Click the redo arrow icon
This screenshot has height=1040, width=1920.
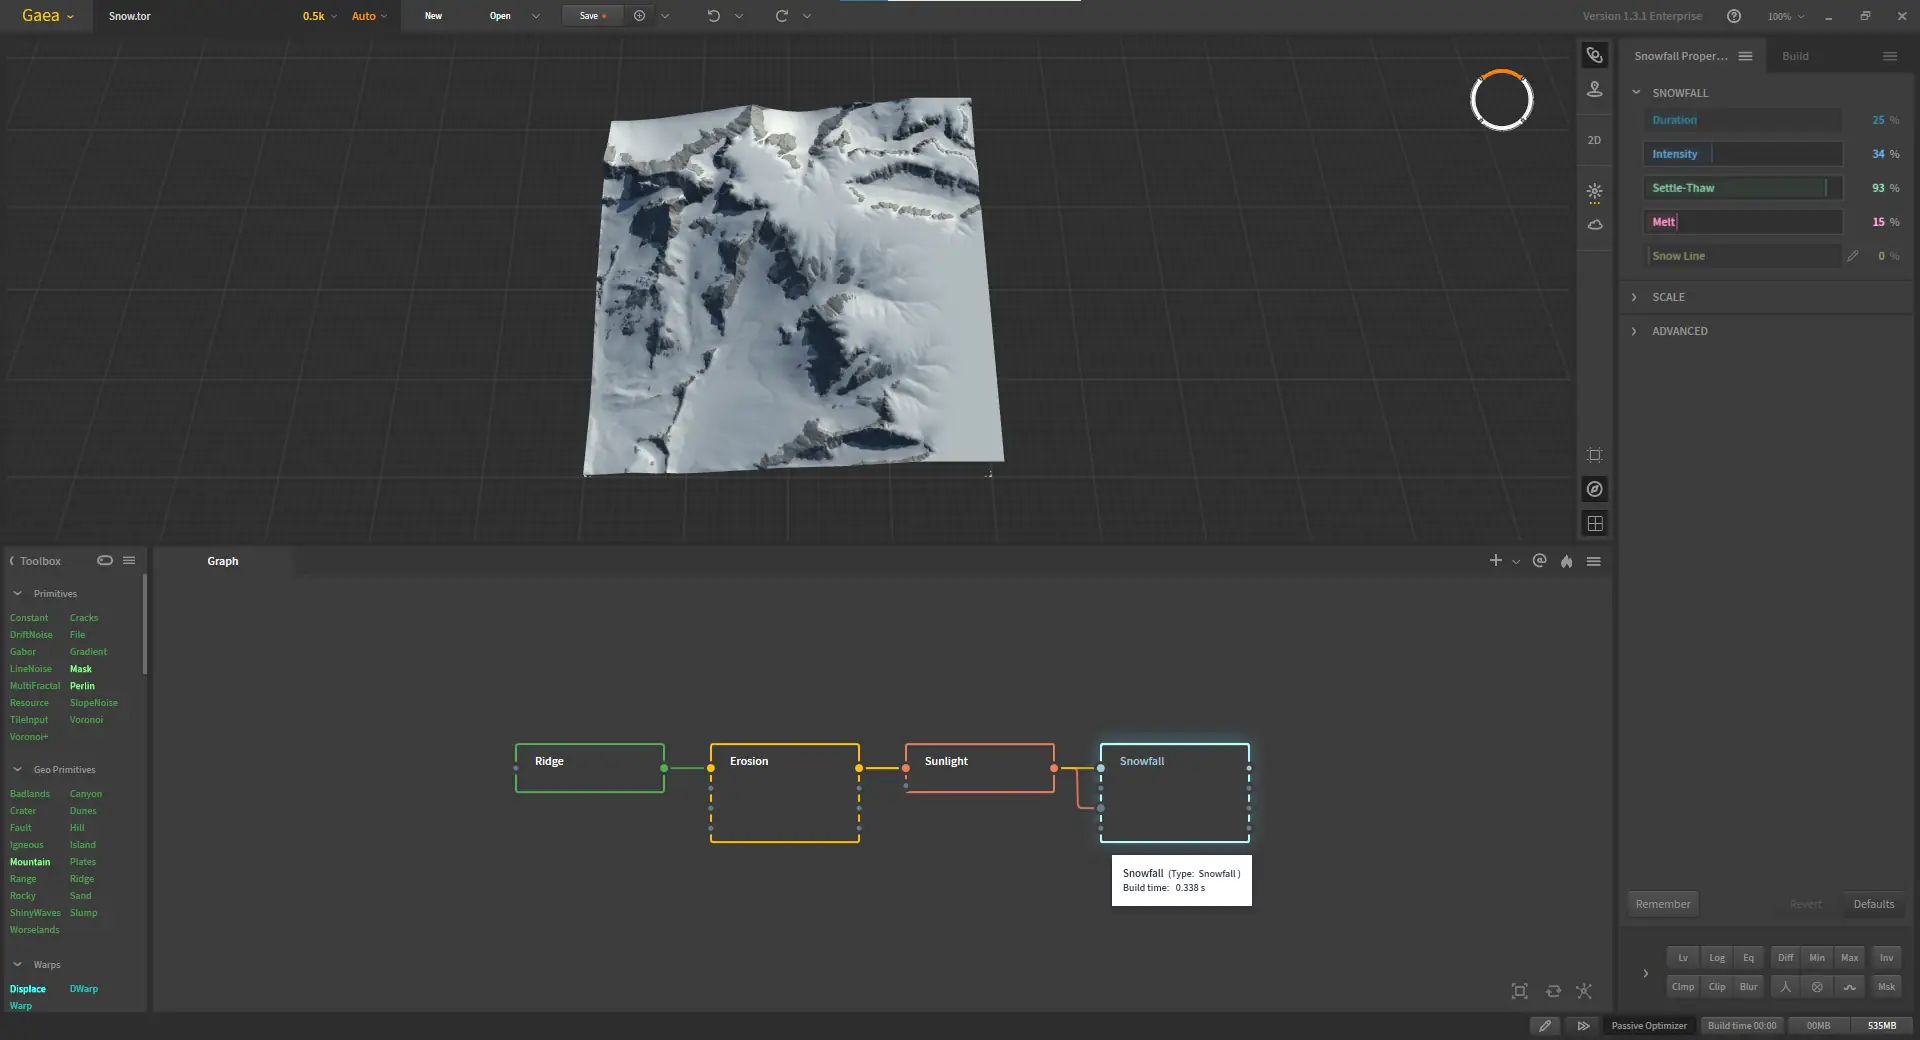coord(781,16)
